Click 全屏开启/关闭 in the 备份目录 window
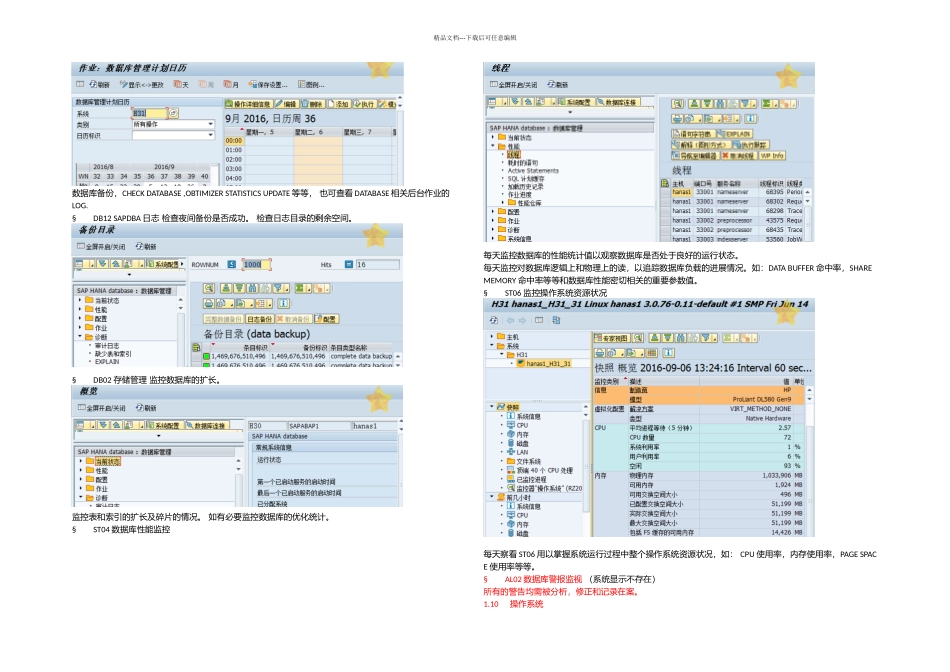The width and height of the screenshot is (950, 672). (101, 247)
